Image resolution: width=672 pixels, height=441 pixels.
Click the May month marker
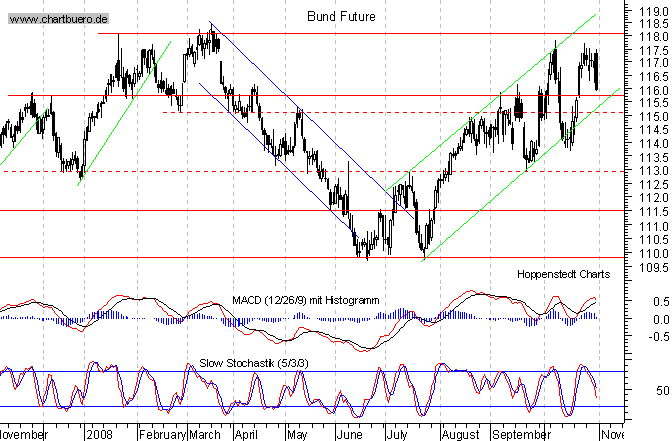[x=297, y=435]
